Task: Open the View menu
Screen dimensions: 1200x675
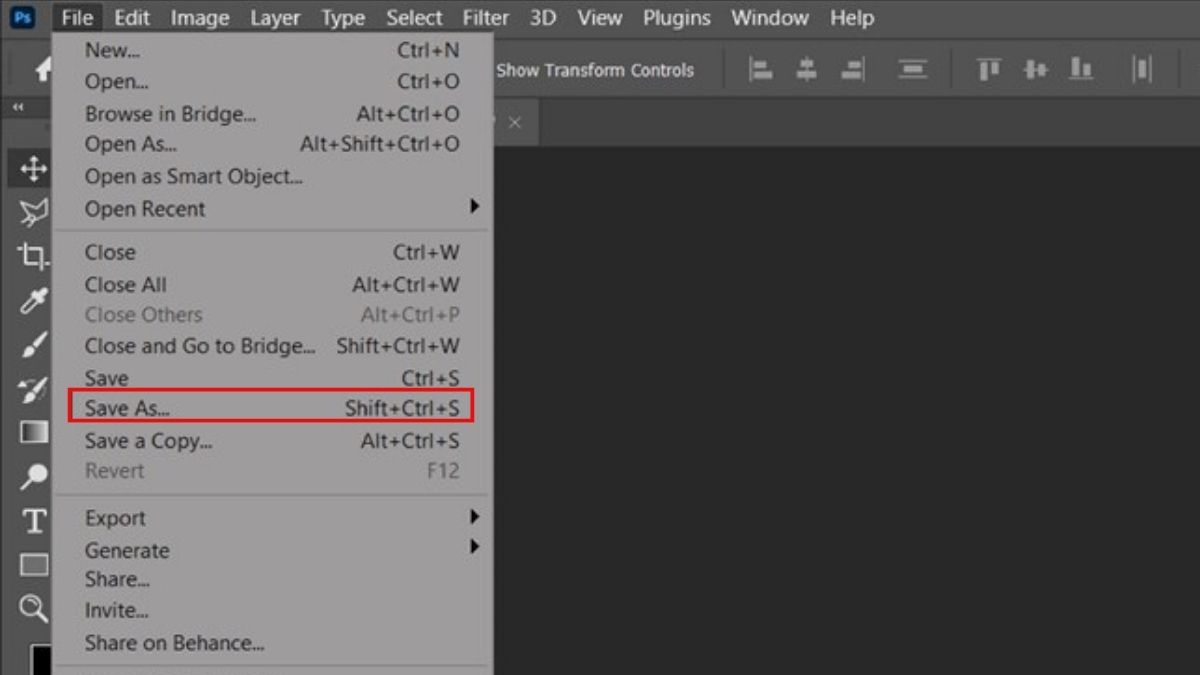Action: pyautogui.click(x=599, y=17)
